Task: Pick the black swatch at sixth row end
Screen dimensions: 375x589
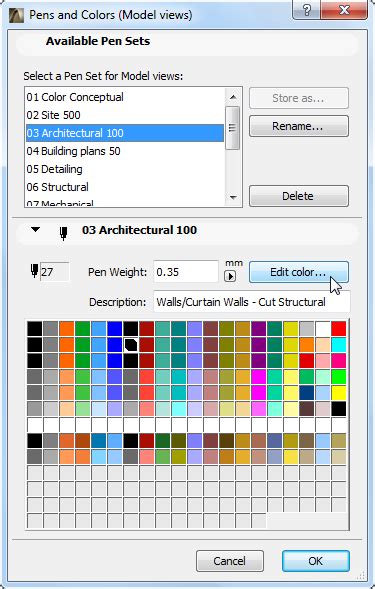Action: coord(339,409)
